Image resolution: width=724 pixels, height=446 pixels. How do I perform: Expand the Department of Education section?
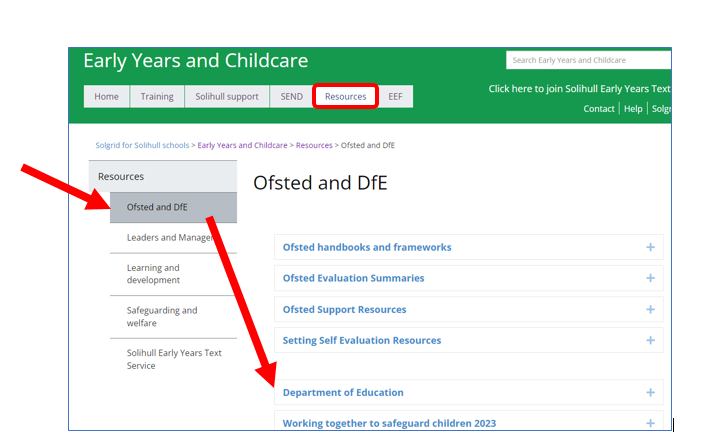coord(343,392)
